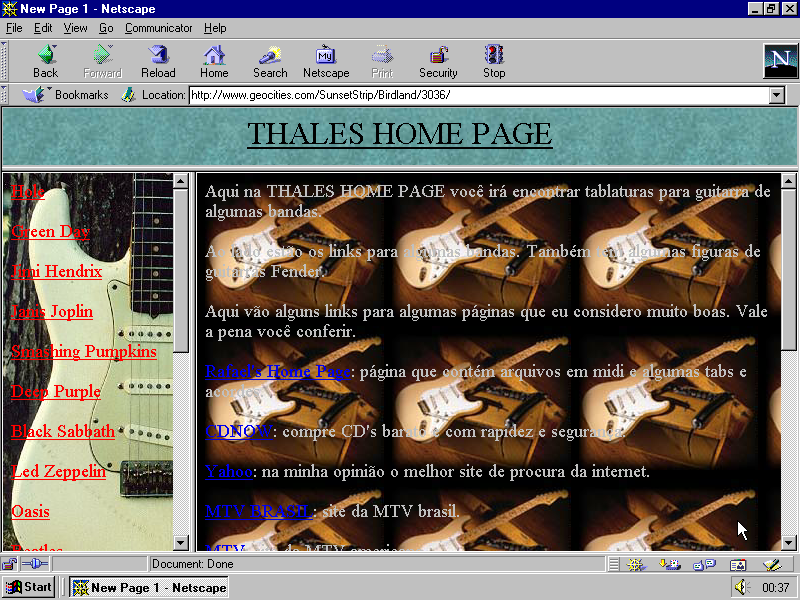The image size is (800, 600).
Task: Open the Help menu
Action: (215, 28)
